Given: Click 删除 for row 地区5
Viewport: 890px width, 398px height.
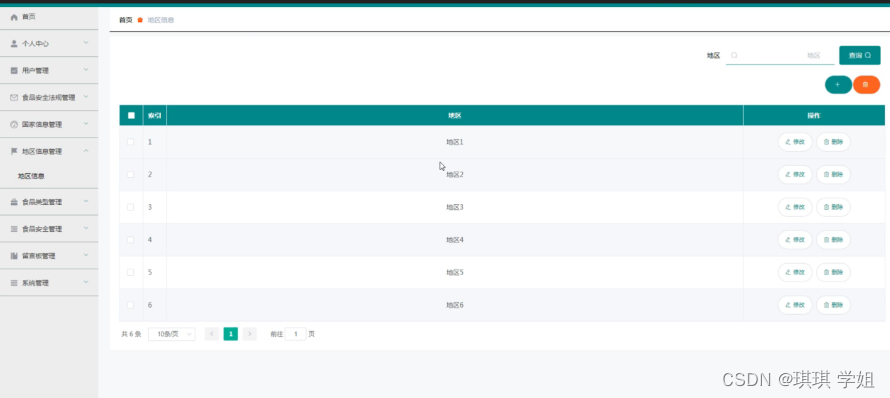Looking at the screenshot, I should (x=833, y=273).
